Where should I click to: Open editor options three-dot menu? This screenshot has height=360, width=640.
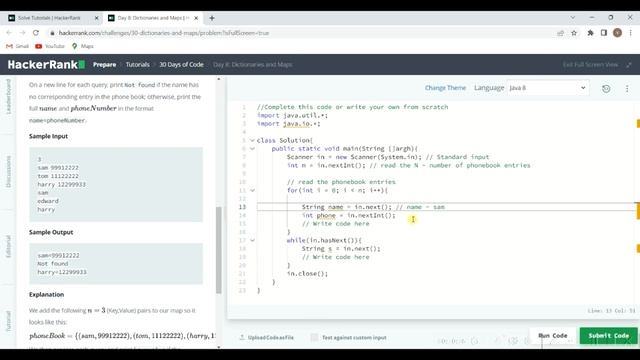(627, 88)
